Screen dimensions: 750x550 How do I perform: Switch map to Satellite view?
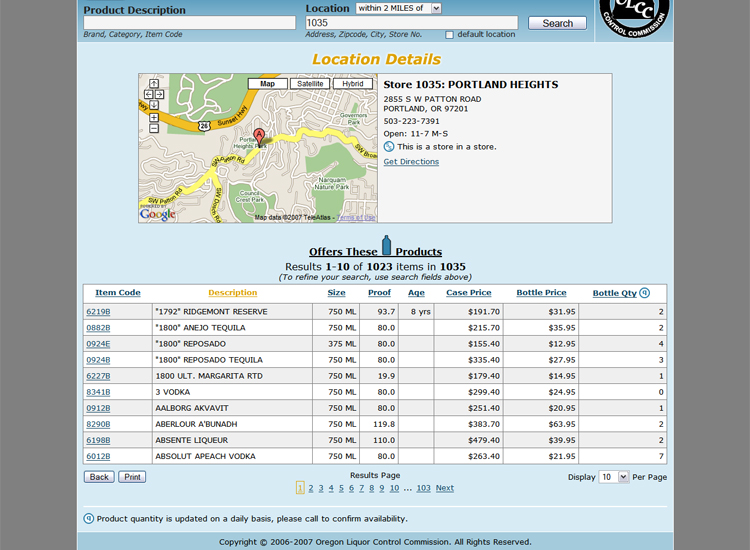pos(310,84)
